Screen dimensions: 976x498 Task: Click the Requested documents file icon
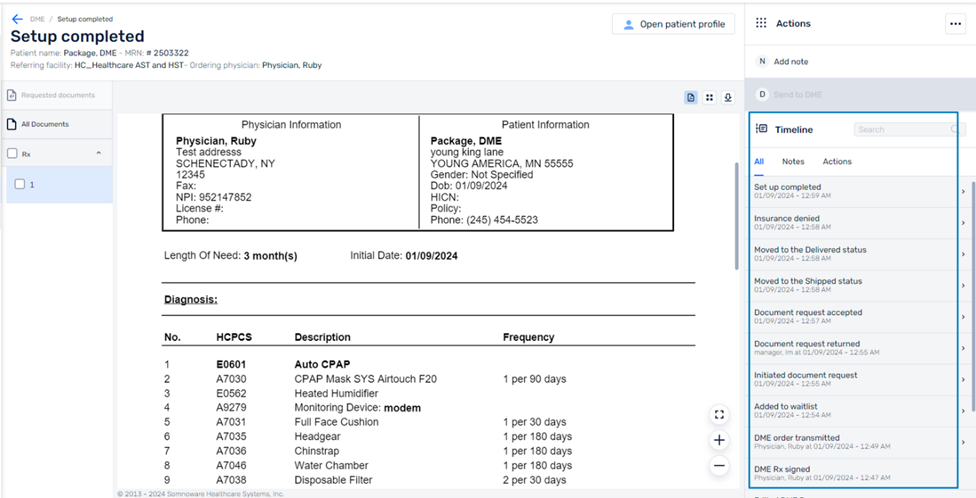[11, 95]
